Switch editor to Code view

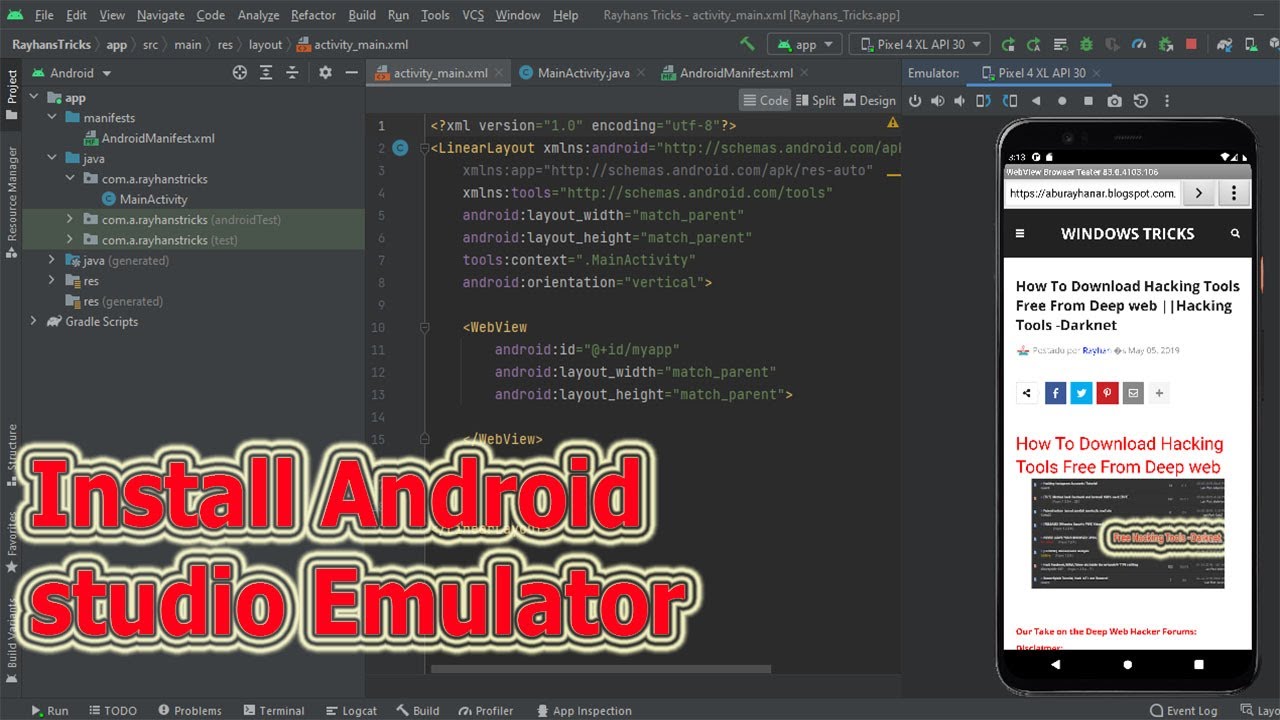[765, 100]
